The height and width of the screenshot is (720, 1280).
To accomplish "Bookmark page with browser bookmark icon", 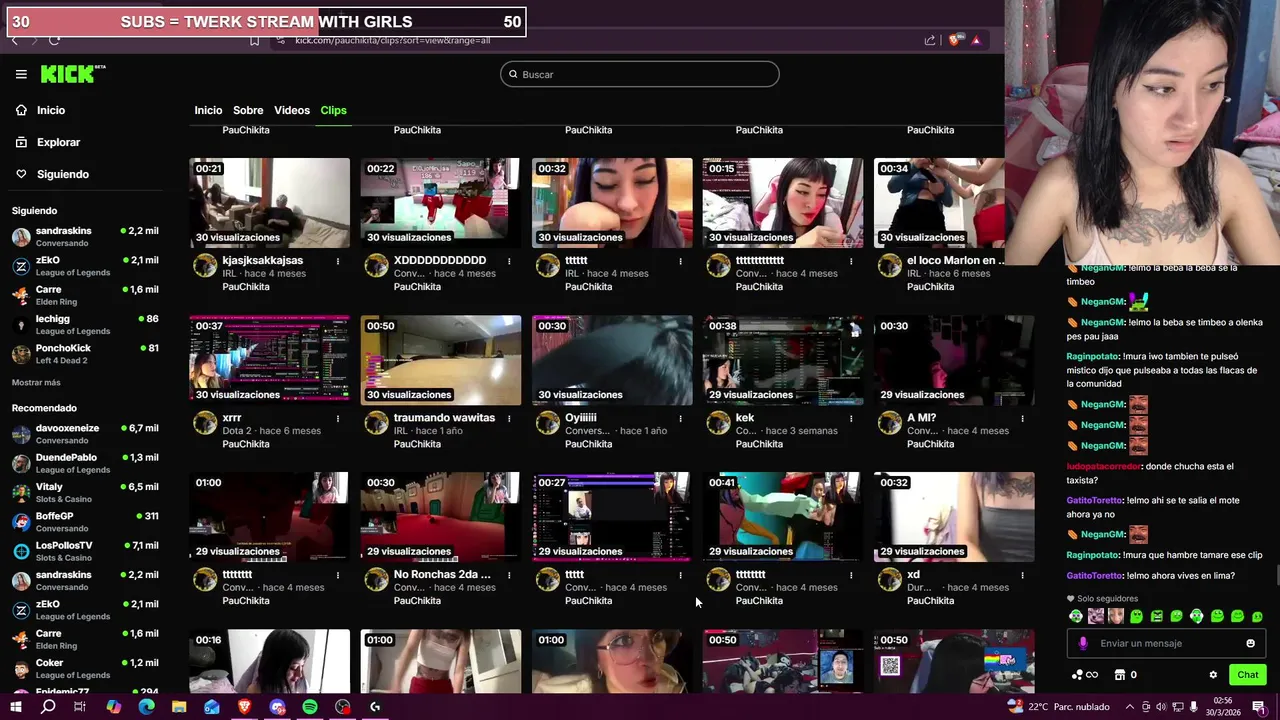I will coord(254,40).
